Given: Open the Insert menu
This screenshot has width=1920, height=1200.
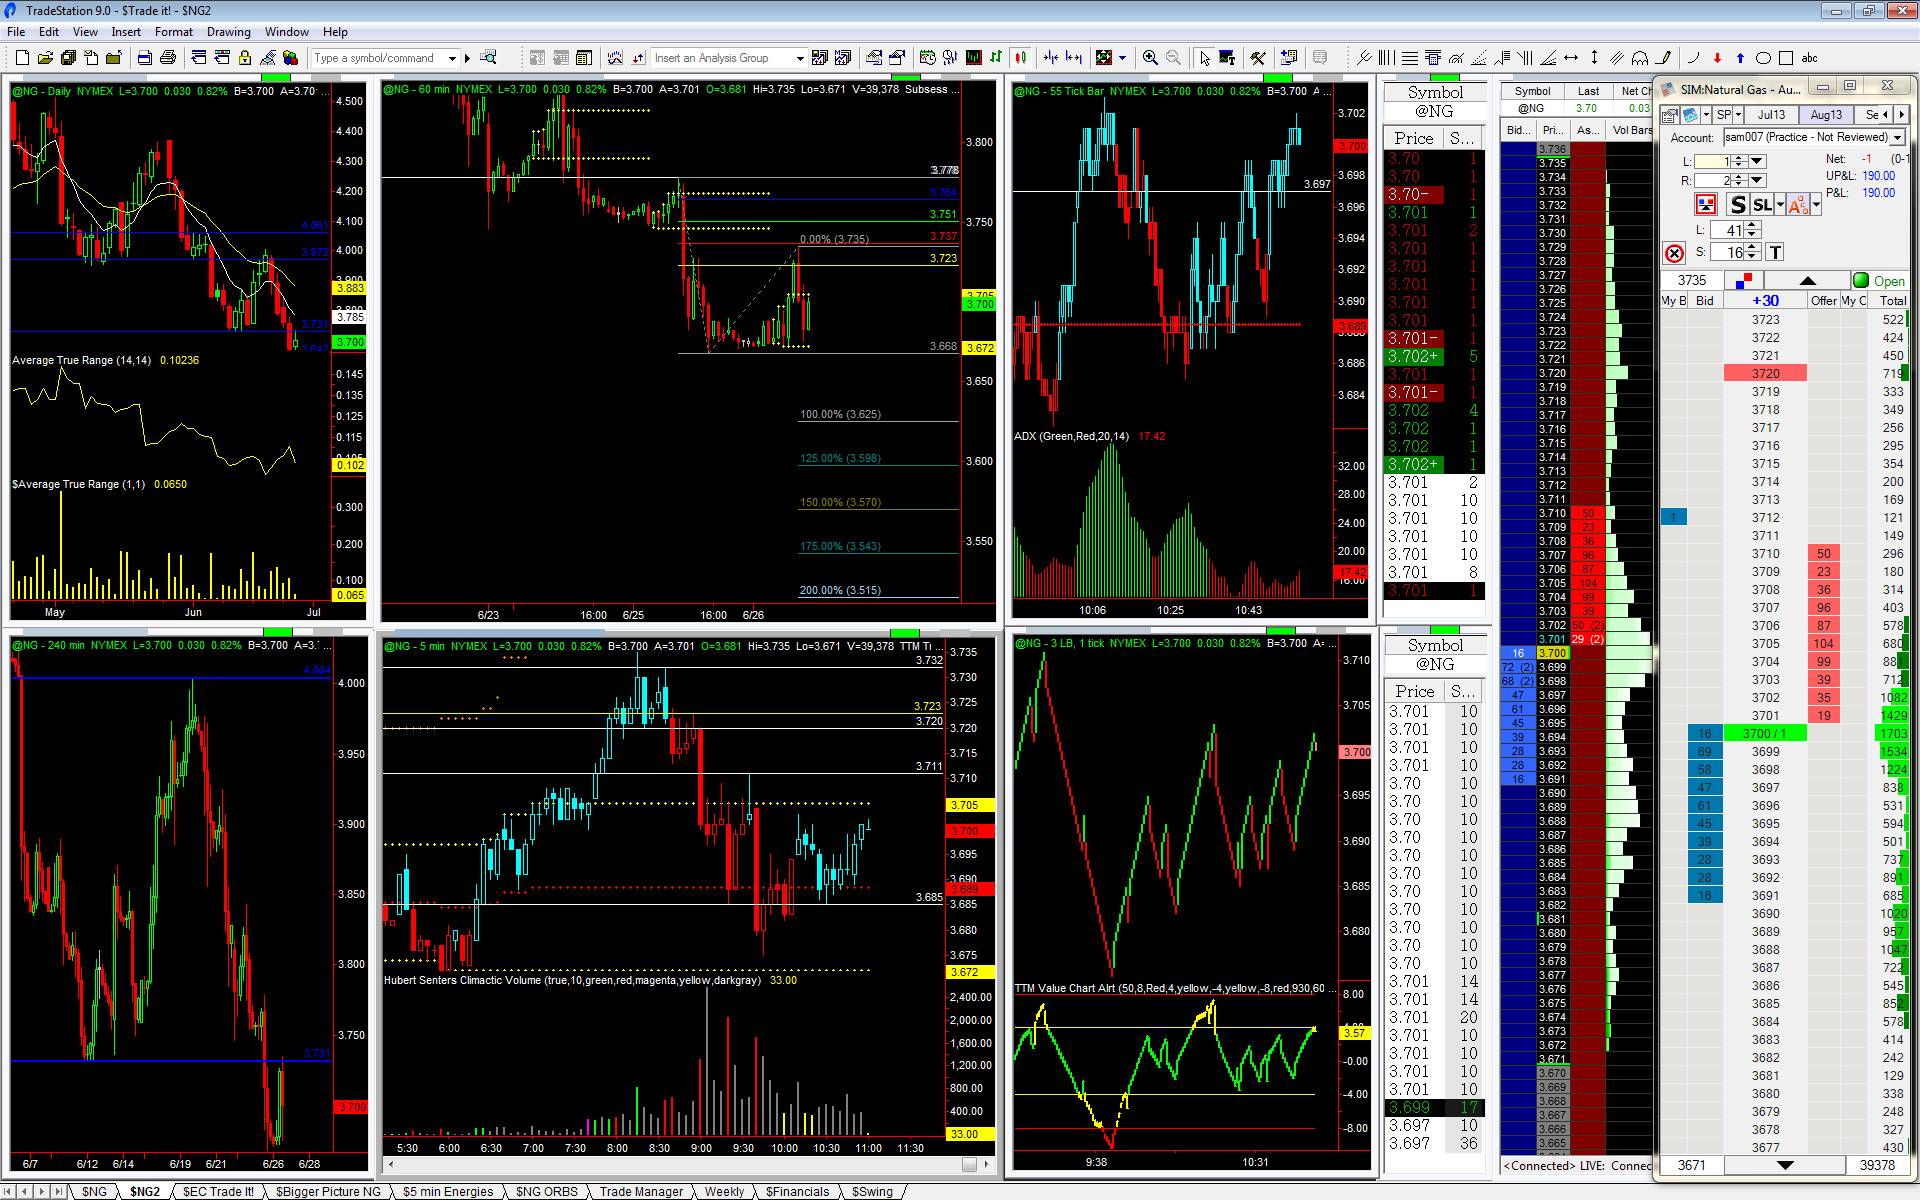Looking at the screenshot, I should click(x=126, y=32).
